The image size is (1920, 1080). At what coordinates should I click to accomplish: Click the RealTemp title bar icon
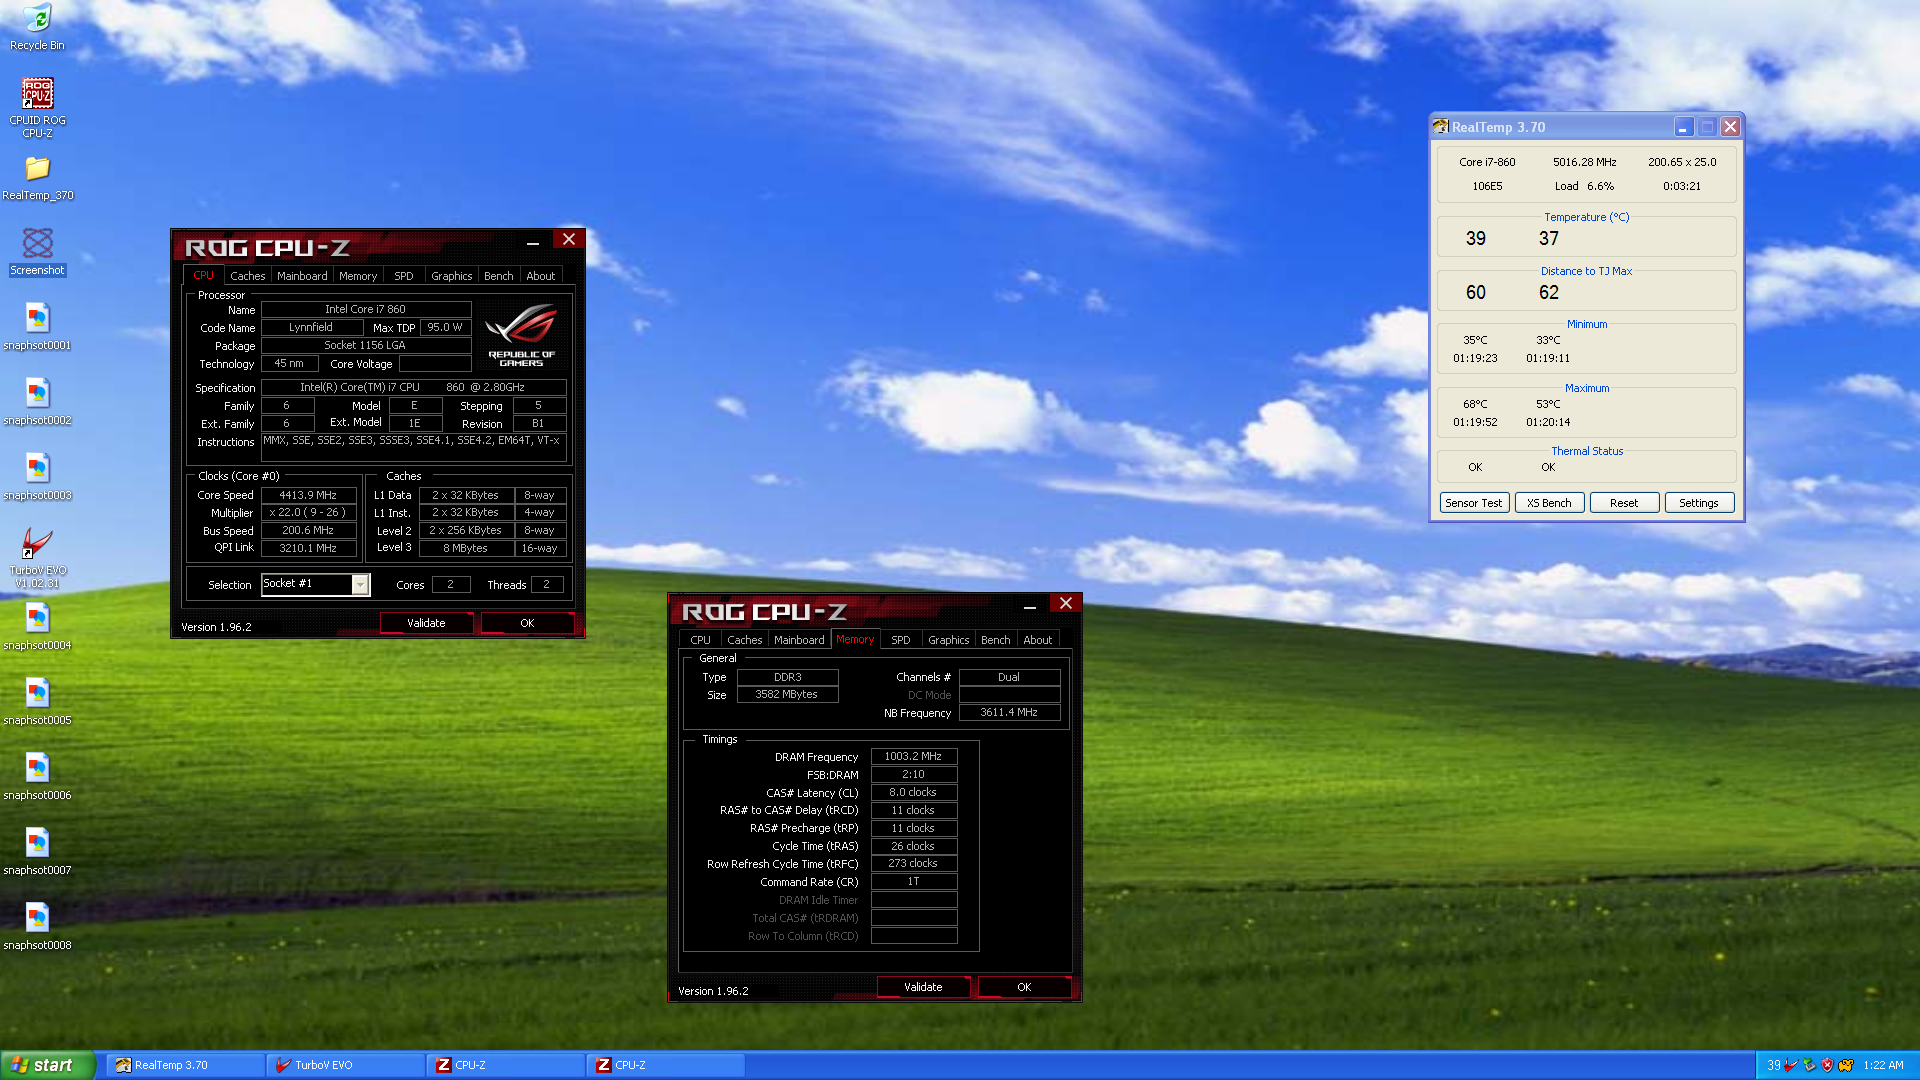click(x=1441, y=127)
